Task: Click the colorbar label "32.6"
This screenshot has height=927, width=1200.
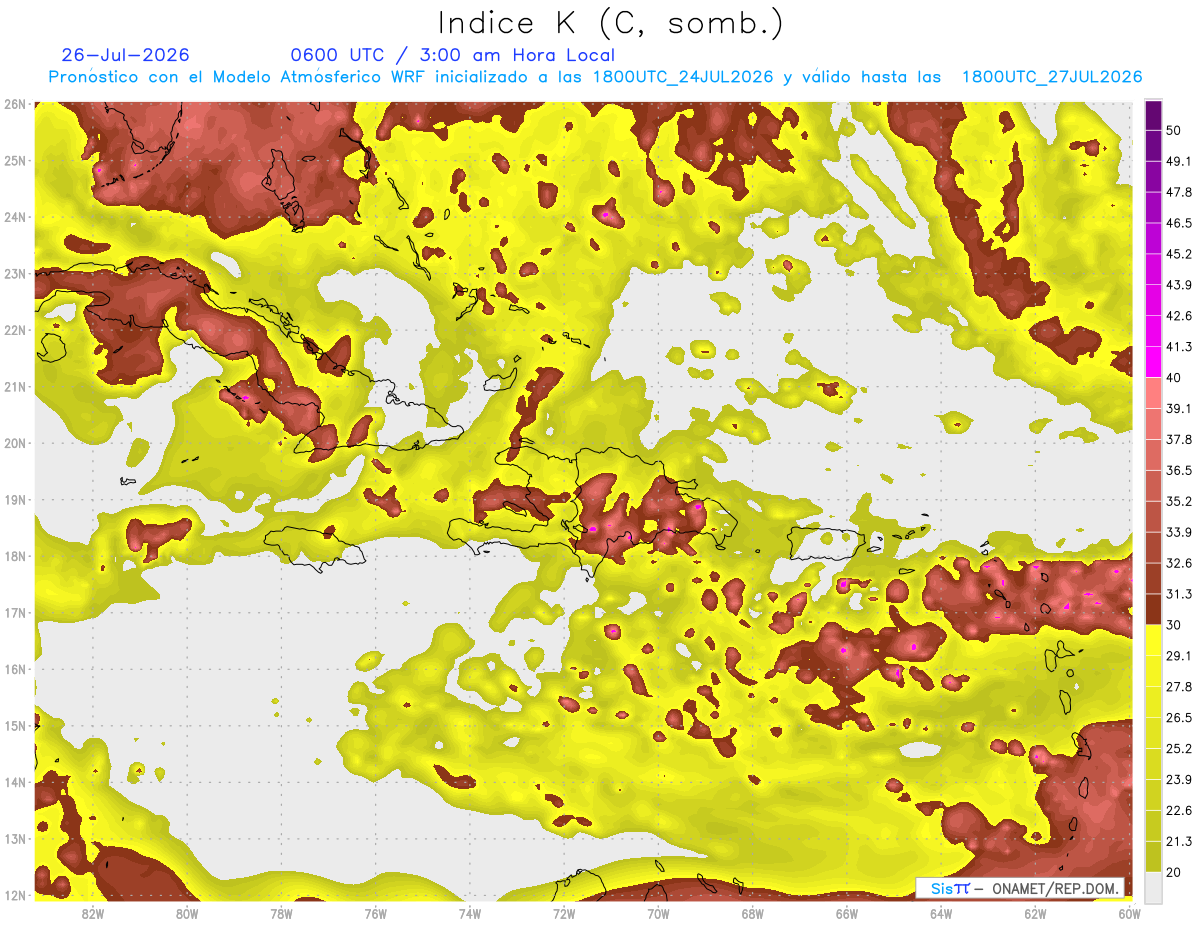Action: [1179, 563]
